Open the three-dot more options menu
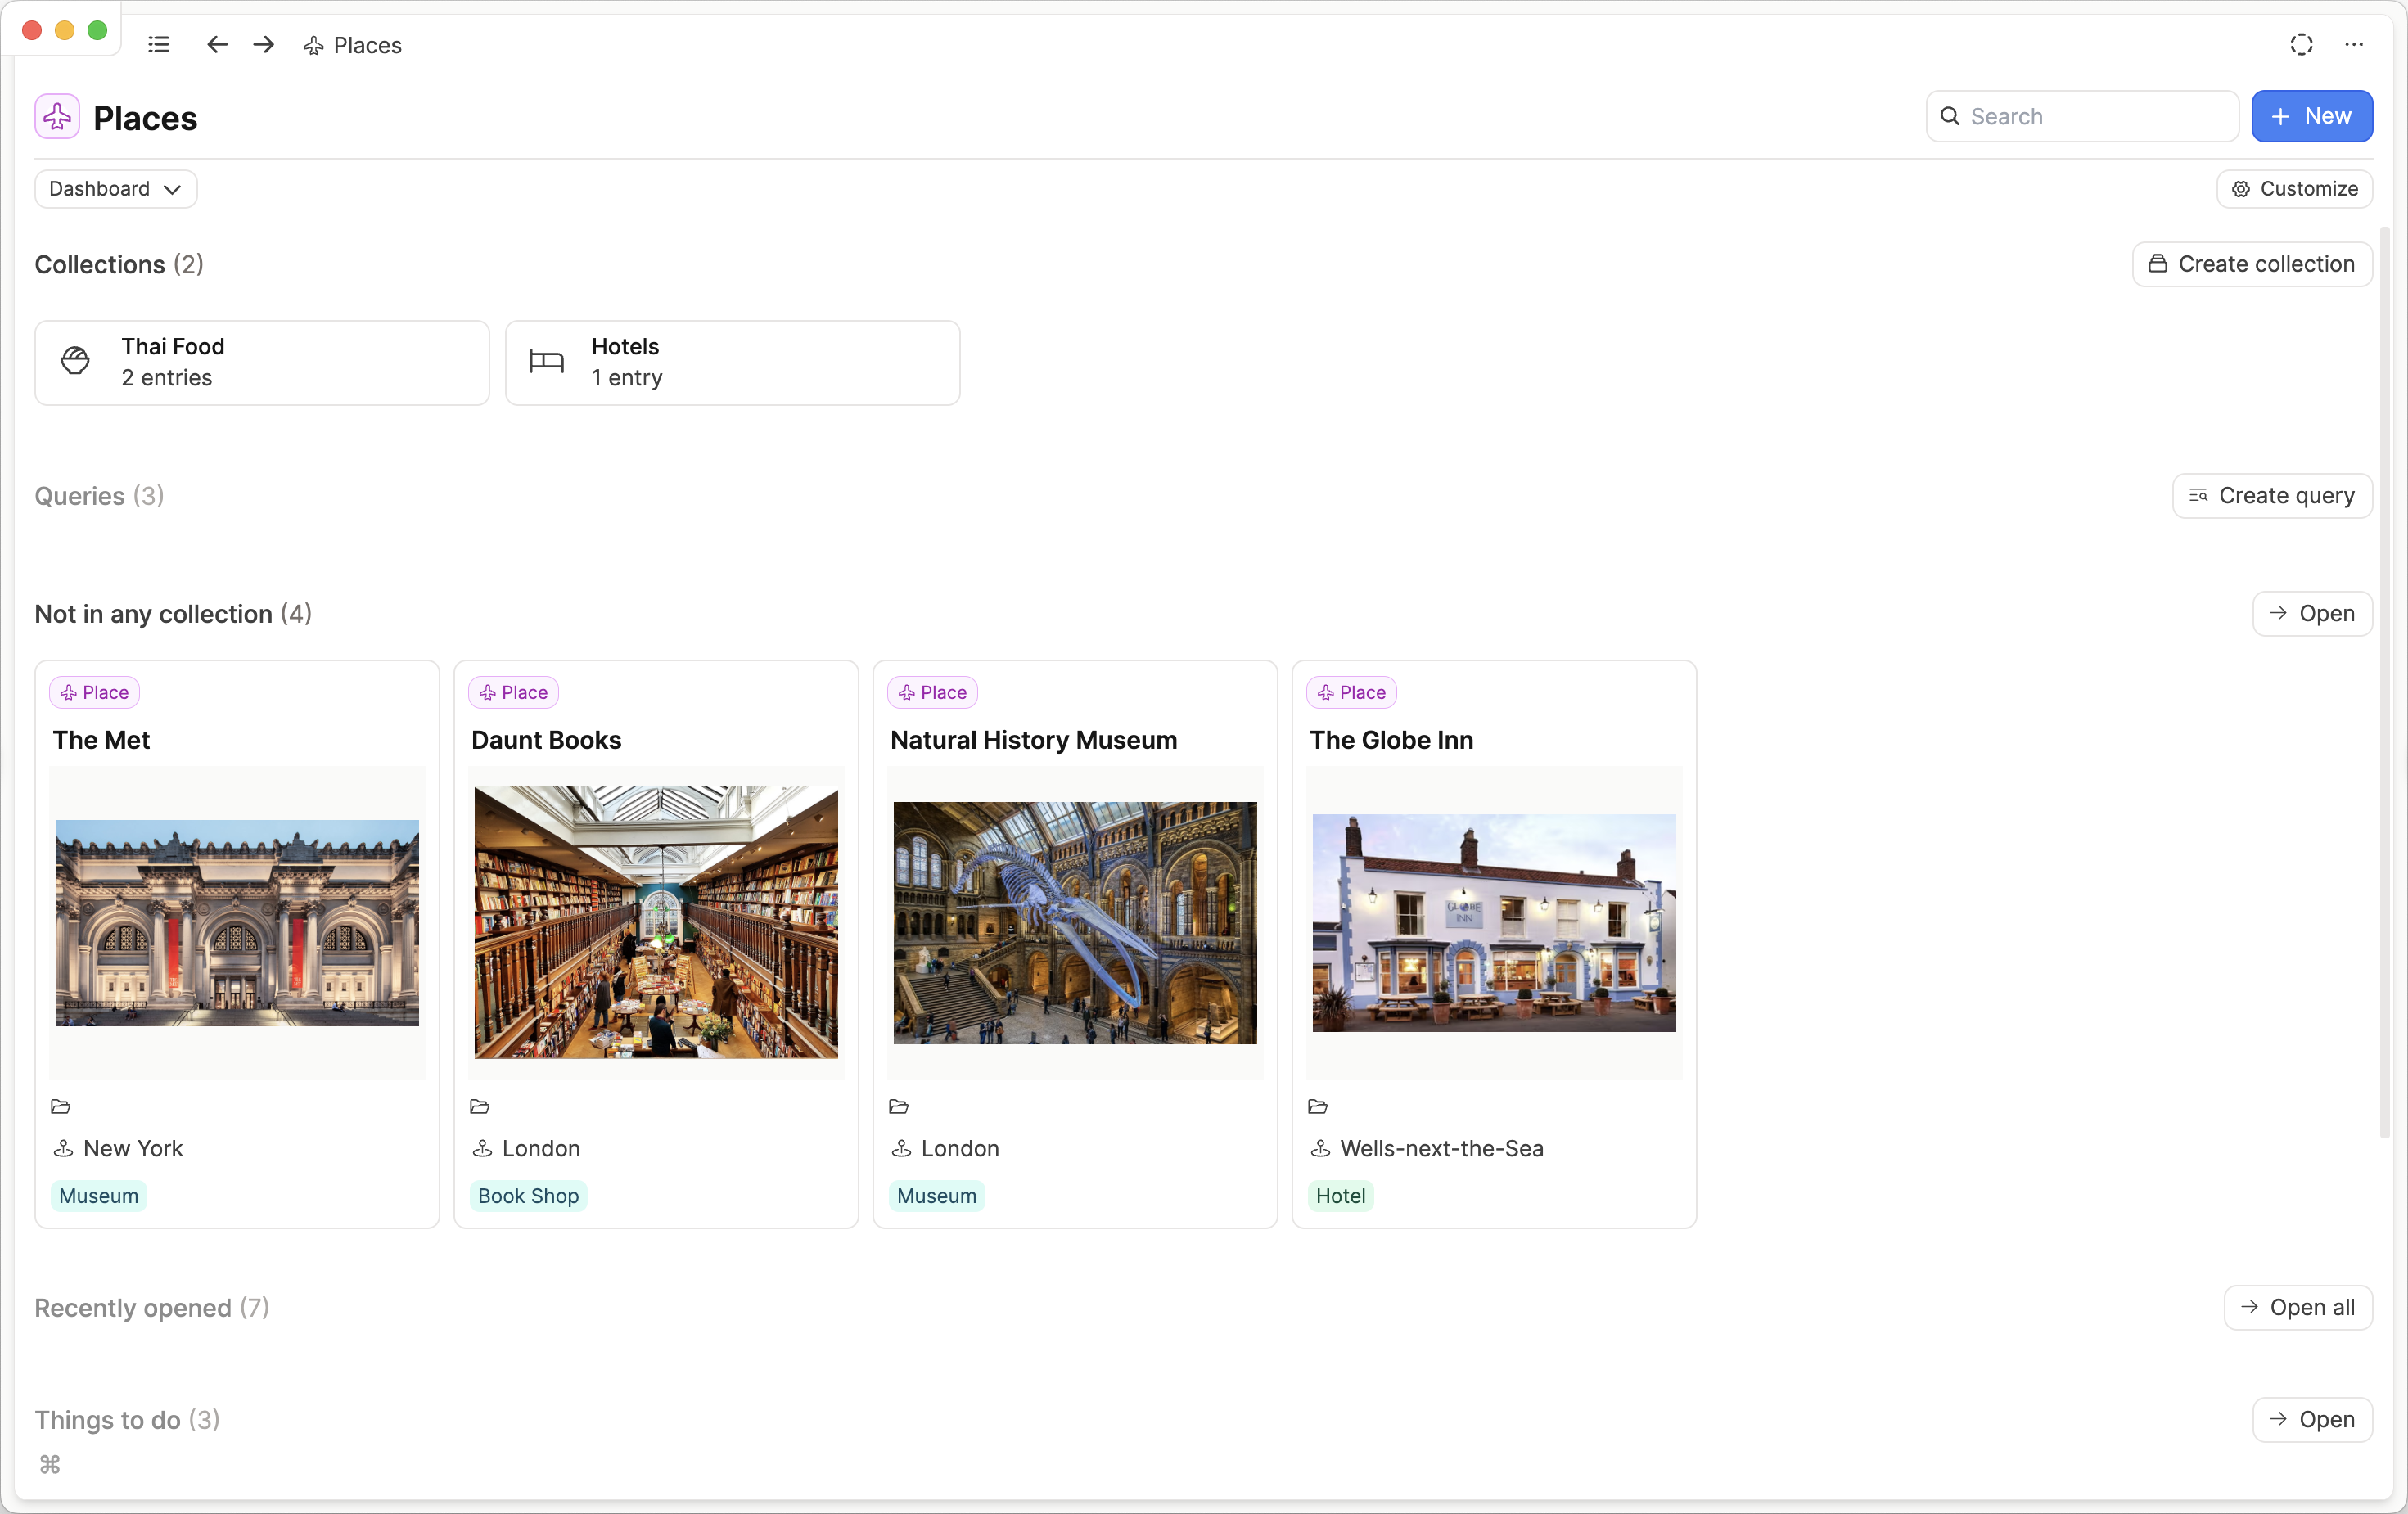 click(2354, 45)
